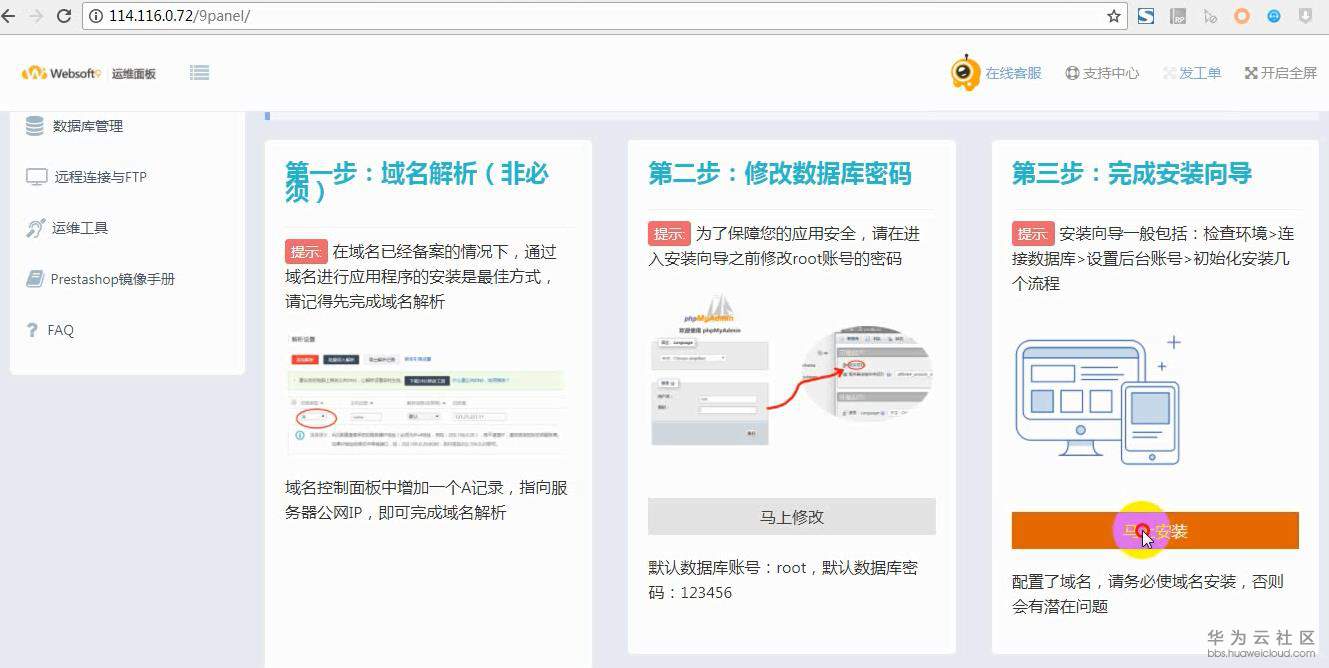Click the 马上修改 button
The image size is (1329, 668).
(792, 517)
